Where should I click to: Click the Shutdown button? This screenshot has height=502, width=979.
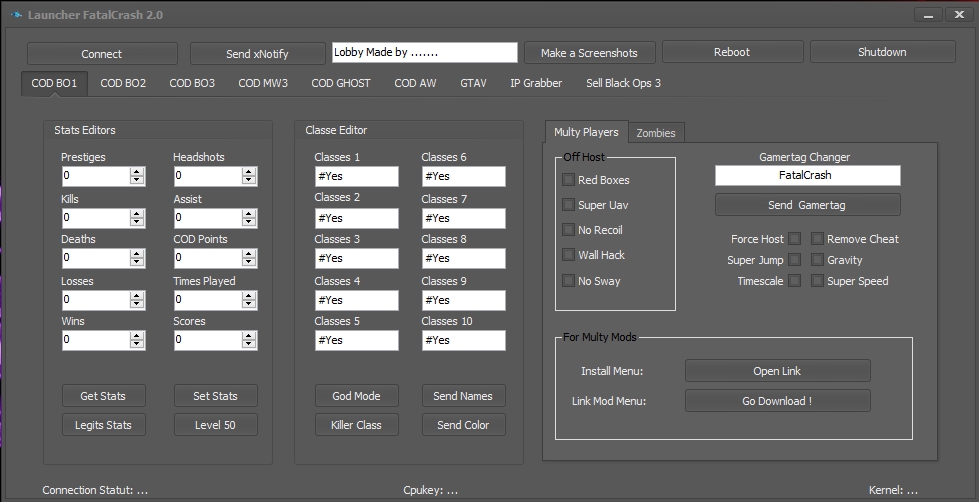(x=882, y=52)
